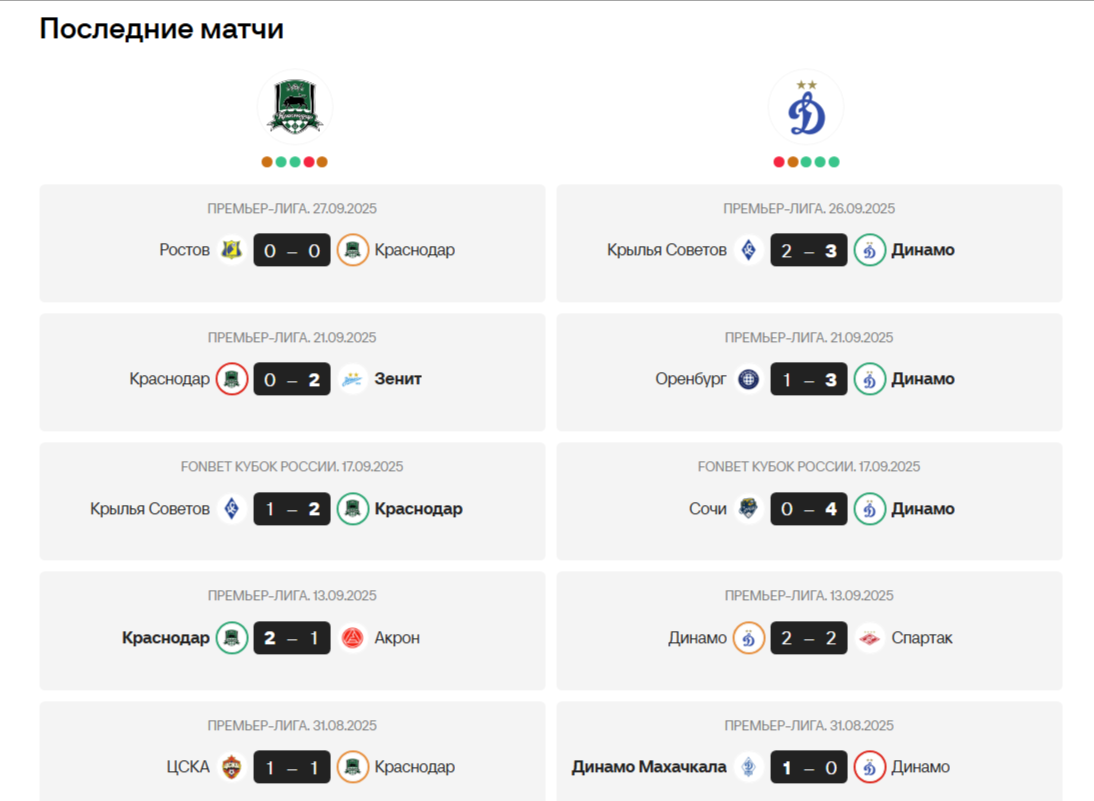Click the Akron red triangle logo
This screenshot has width=1094, height=801.
click(x=352, y=638)
